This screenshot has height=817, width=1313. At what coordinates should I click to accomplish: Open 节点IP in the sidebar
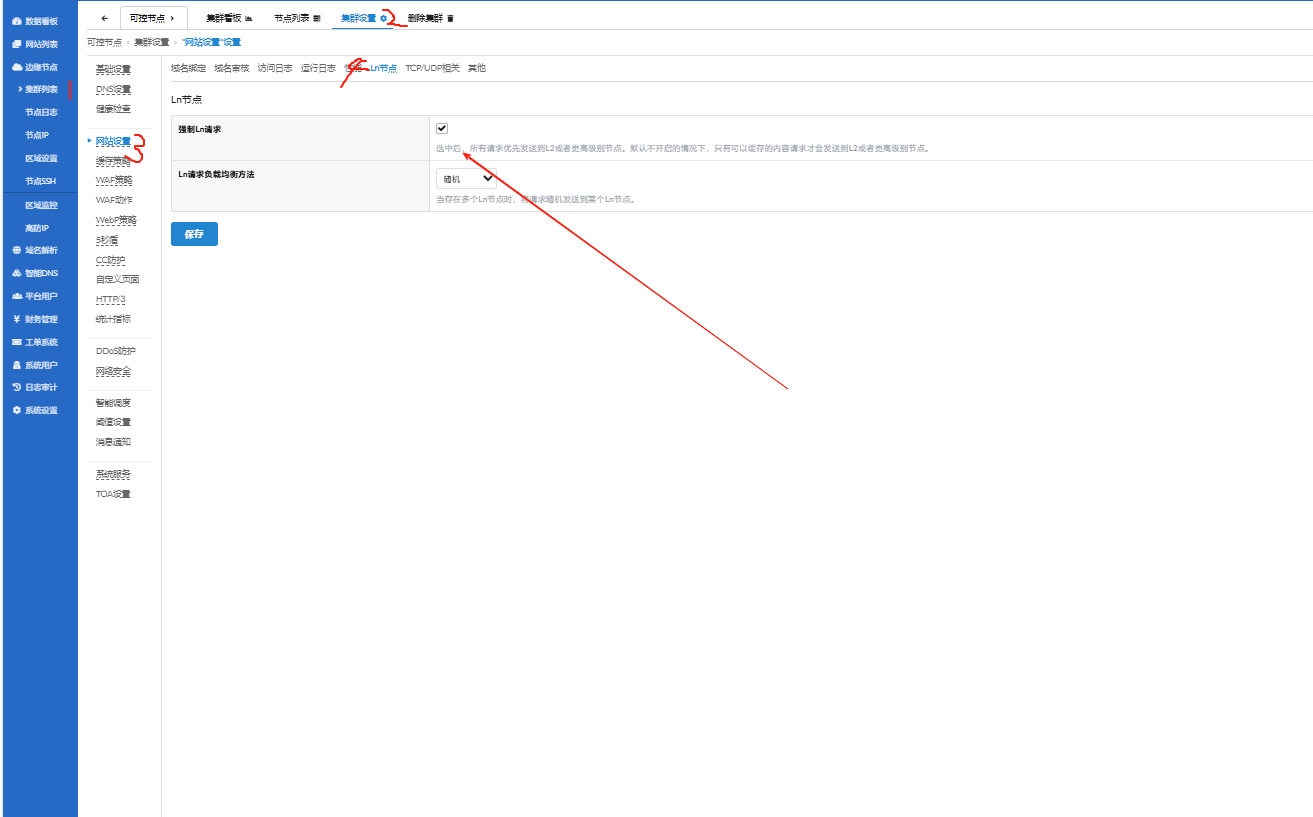(37, 135)
